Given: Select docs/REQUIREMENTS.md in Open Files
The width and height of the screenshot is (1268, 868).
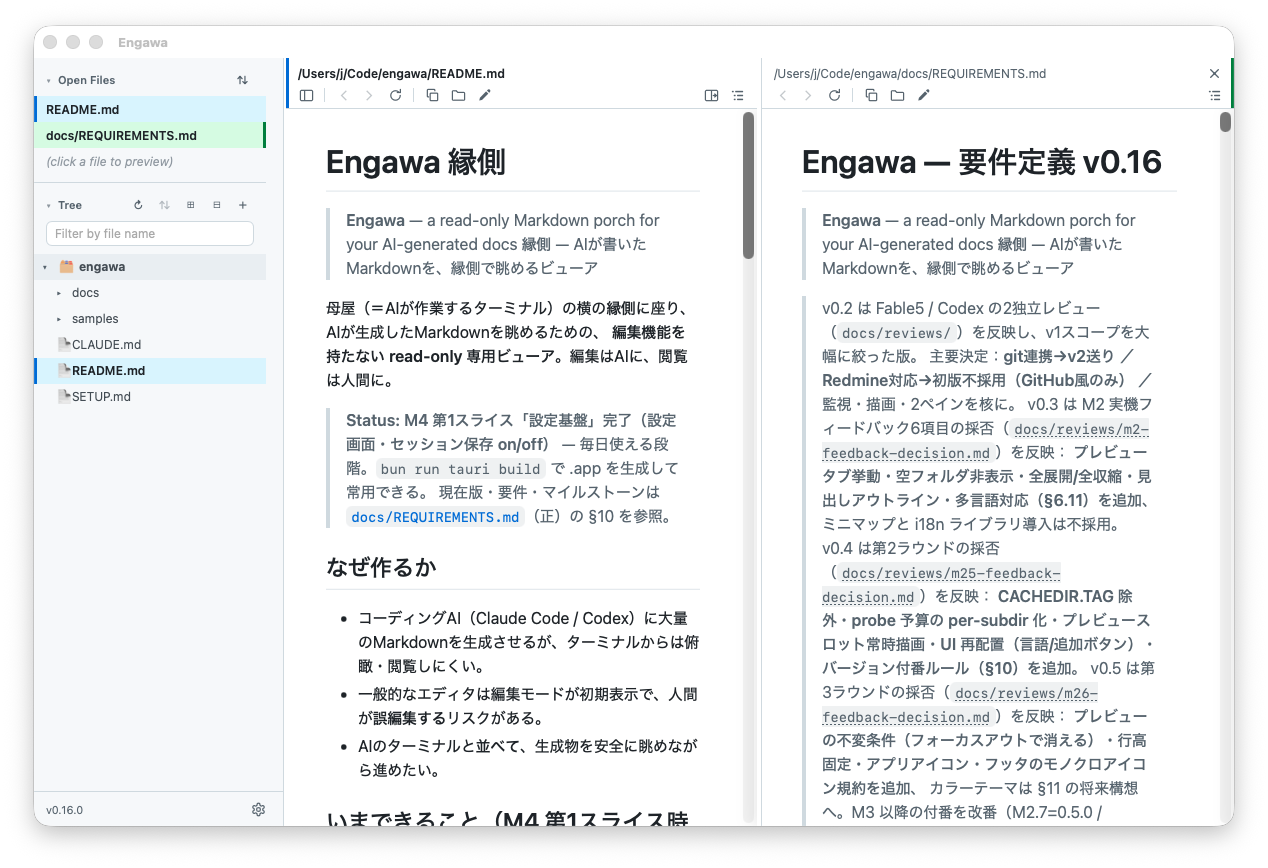Looking at the screenshot, I should 150,135.
